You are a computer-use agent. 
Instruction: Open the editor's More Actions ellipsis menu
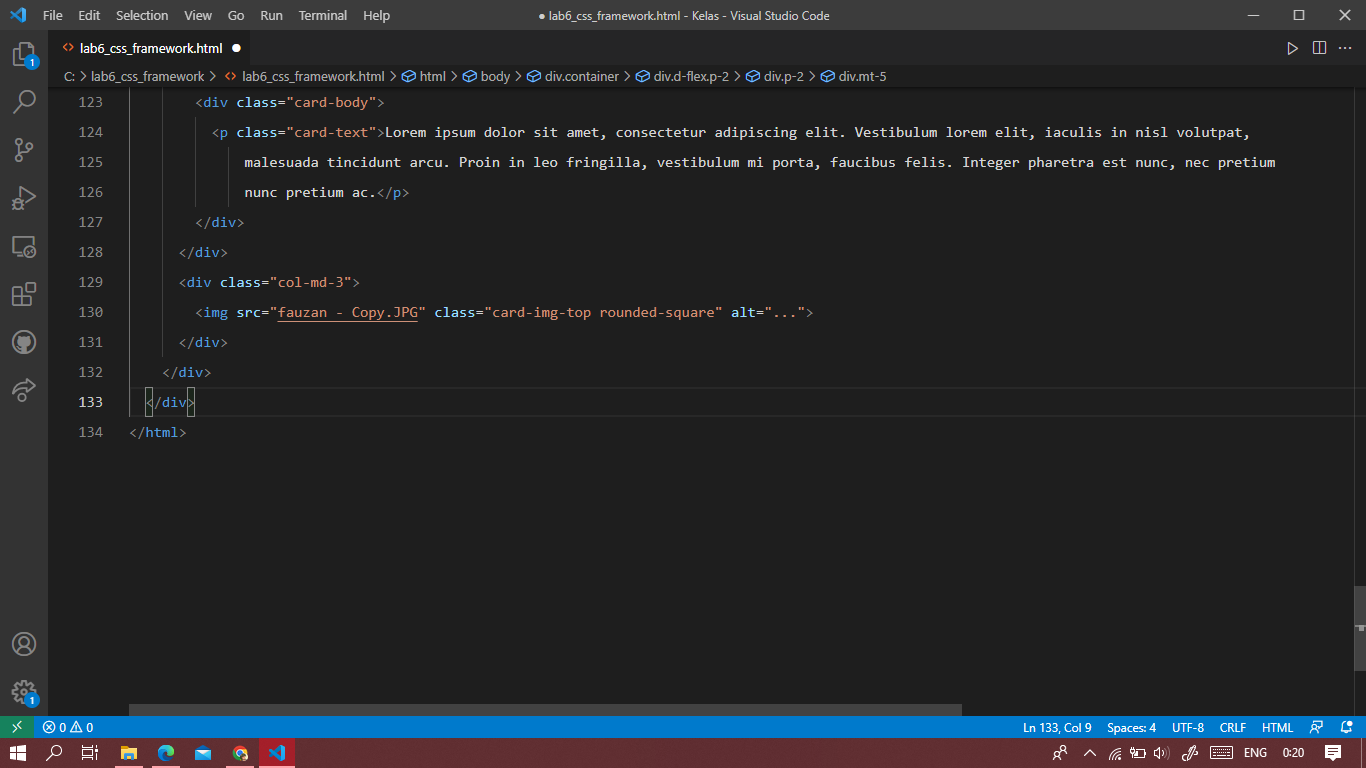[x=1346, y=48]
